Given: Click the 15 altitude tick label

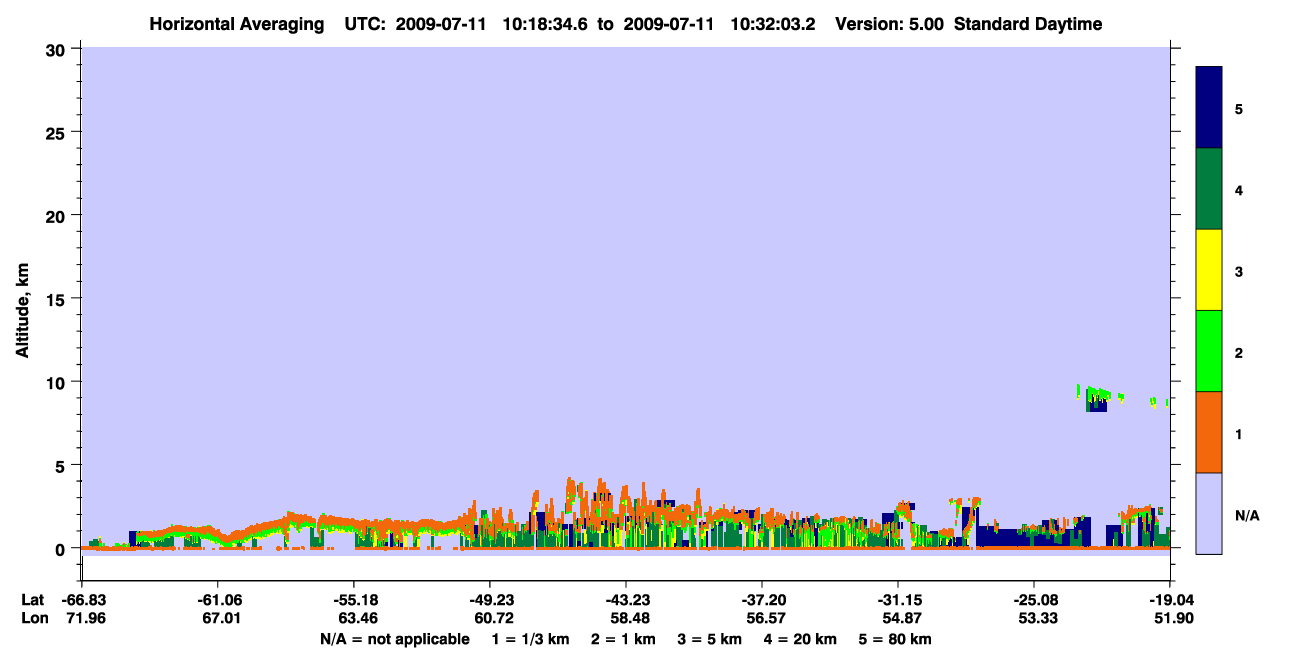Looking at the screenshot, I should tap(57, 299).
